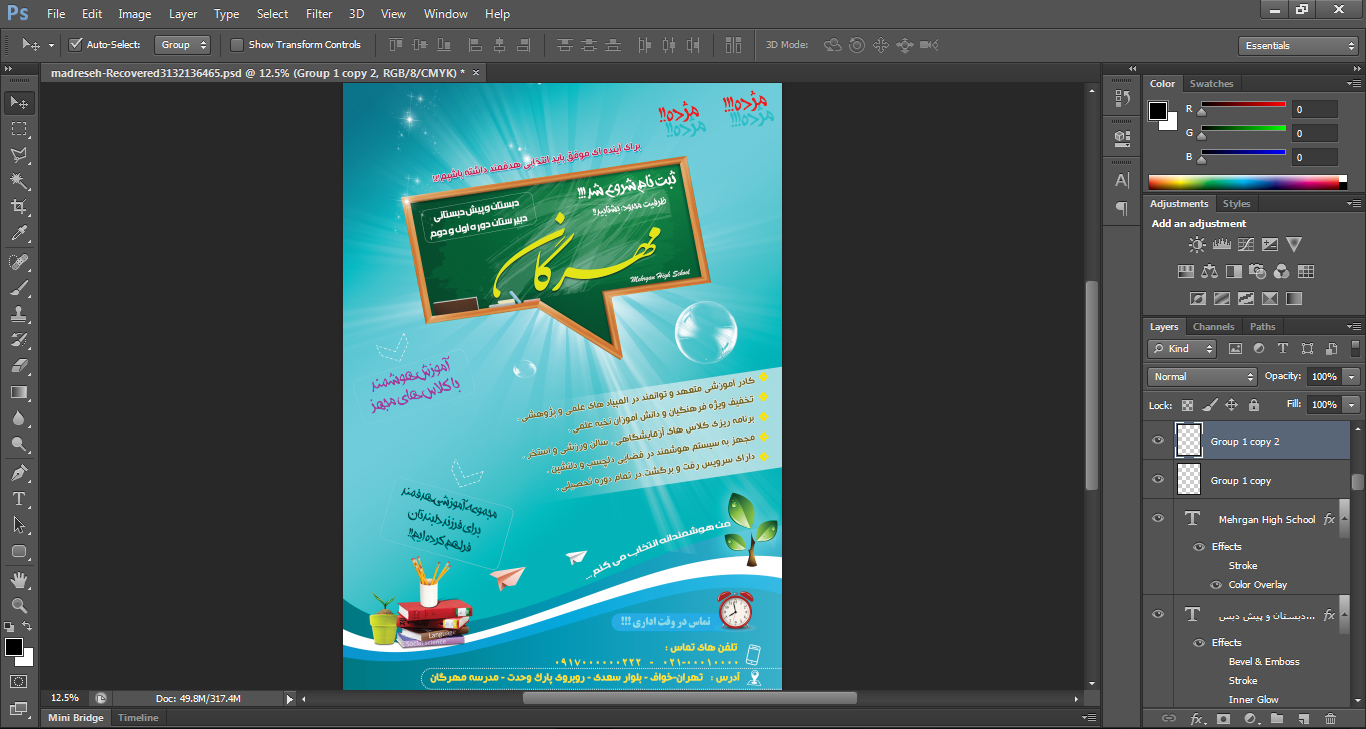The width and height of the screenshot is (1366, 729).
Task: Activate the Zoom tool
Action: click(18, 605)
